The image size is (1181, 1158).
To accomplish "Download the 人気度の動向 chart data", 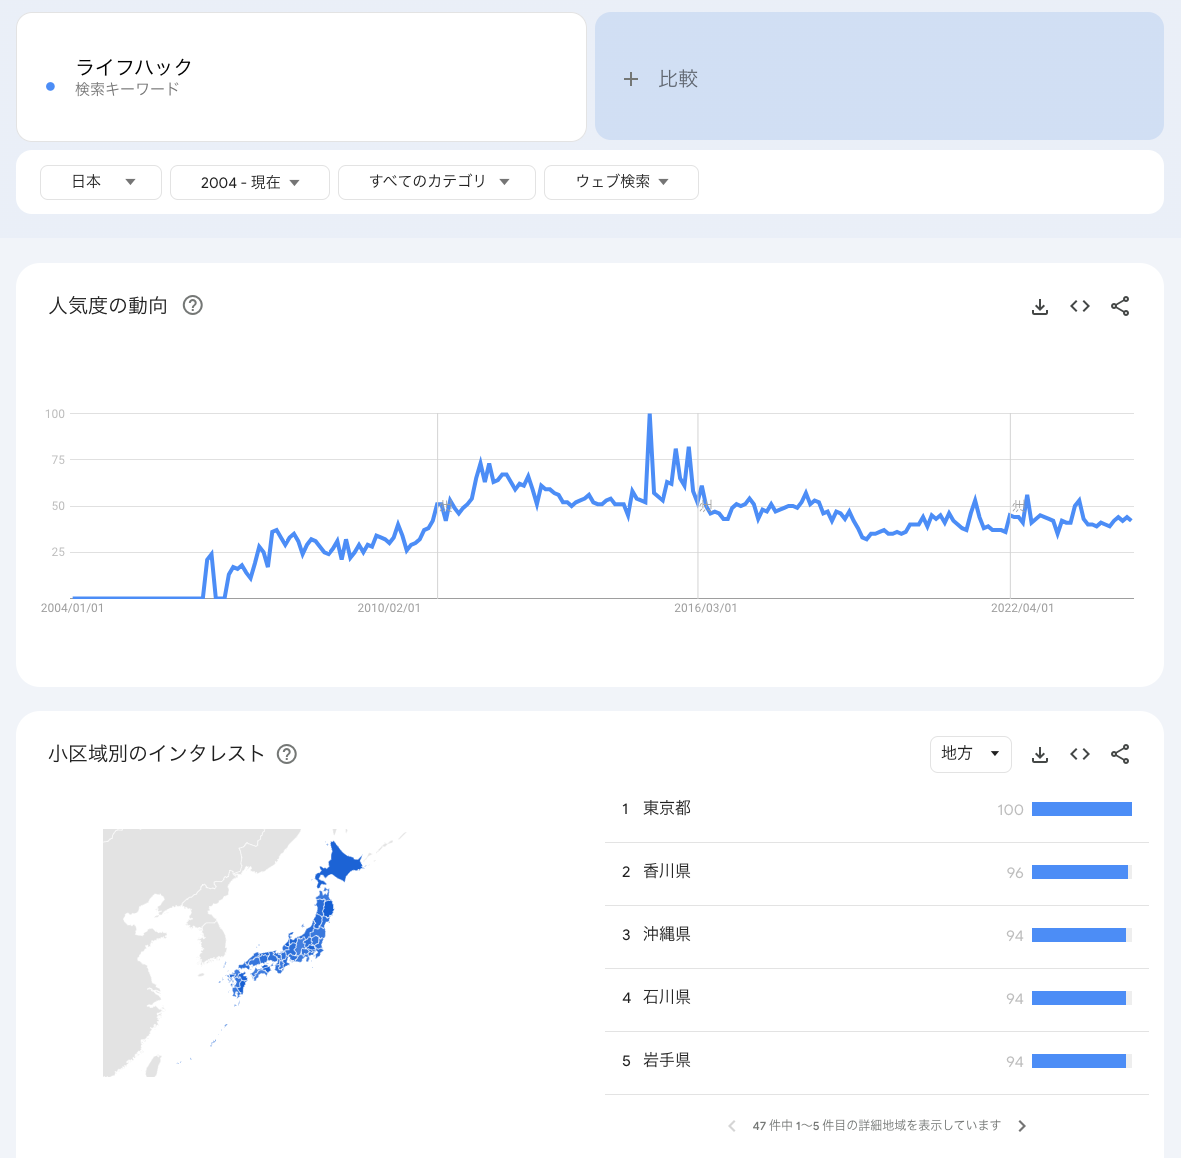I will pos(1039,307).
